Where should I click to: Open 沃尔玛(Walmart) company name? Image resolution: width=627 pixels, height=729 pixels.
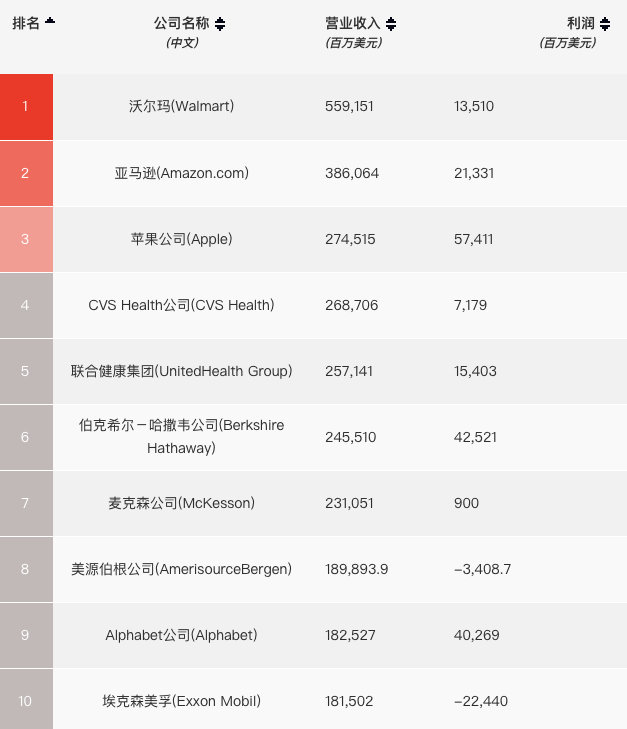[x=182, y=106]
